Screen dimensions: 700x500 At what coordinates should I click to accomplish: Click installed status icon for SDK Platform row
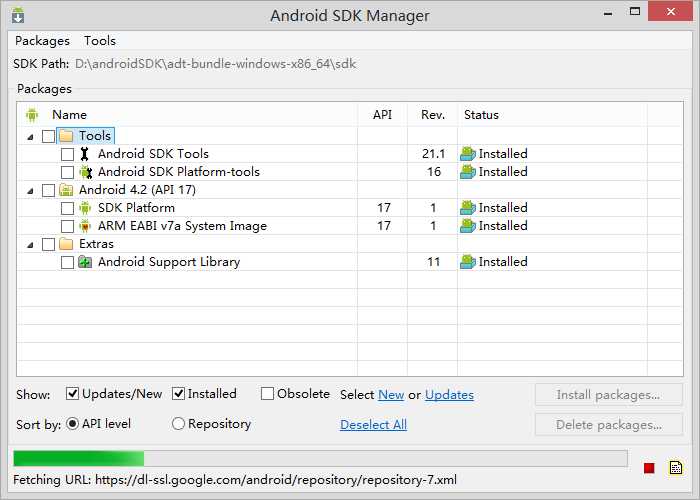(x=468, y=208)
